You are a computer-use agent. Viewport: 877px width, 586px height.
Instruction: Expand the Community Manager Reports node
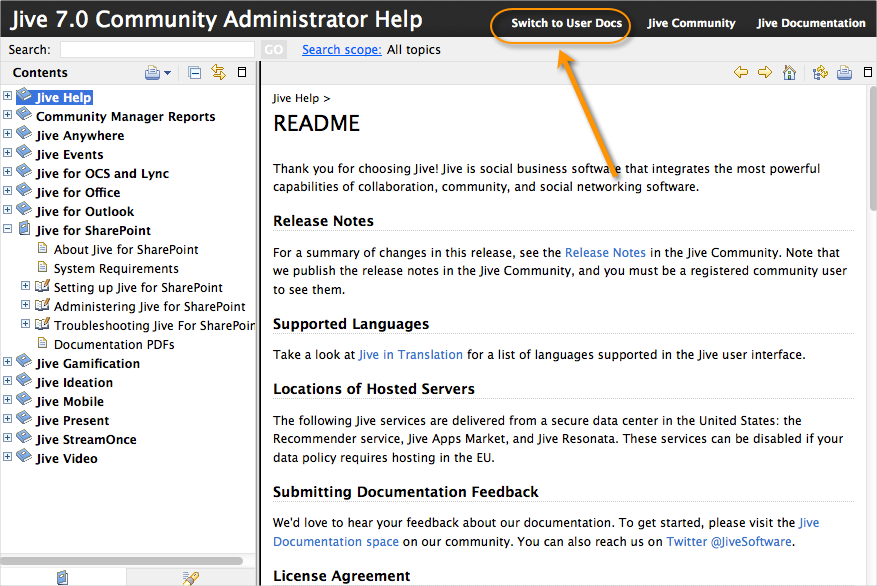click(7, 115)
